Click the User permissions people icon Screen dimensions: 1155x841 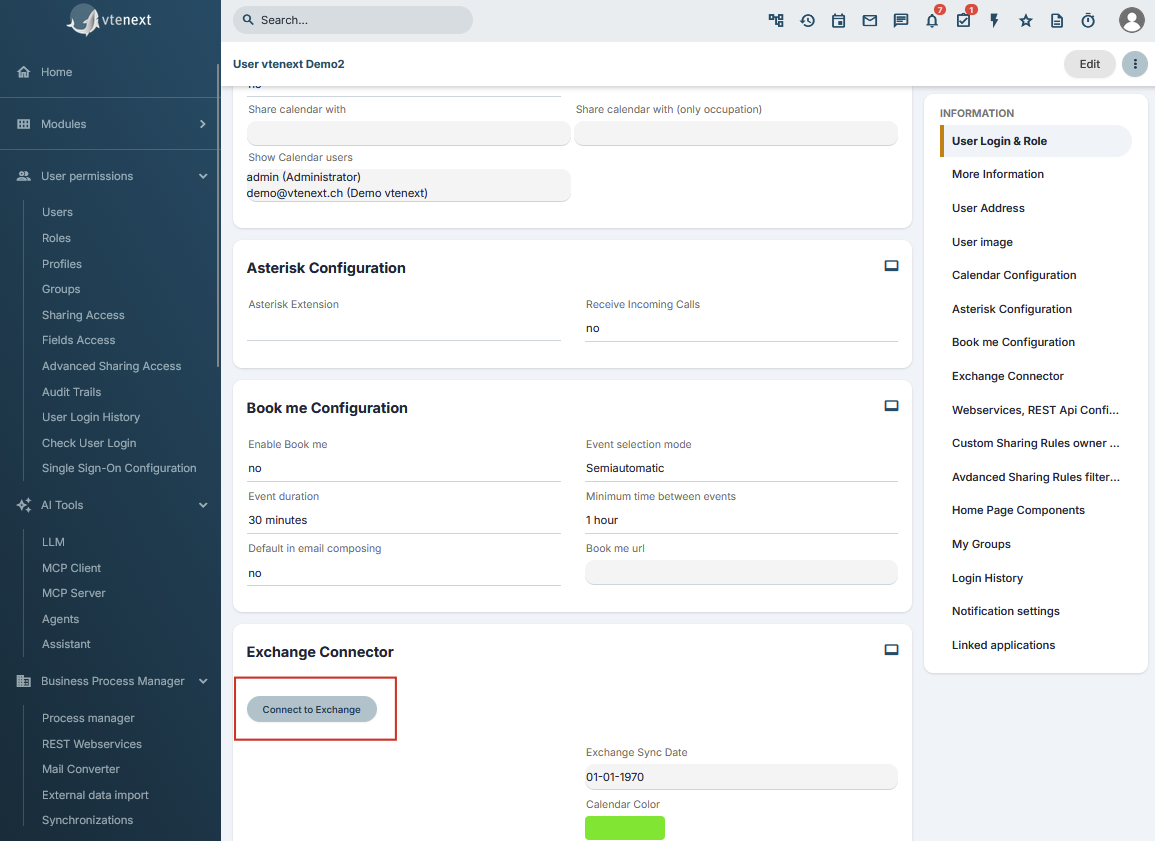(x=24, y=176)
